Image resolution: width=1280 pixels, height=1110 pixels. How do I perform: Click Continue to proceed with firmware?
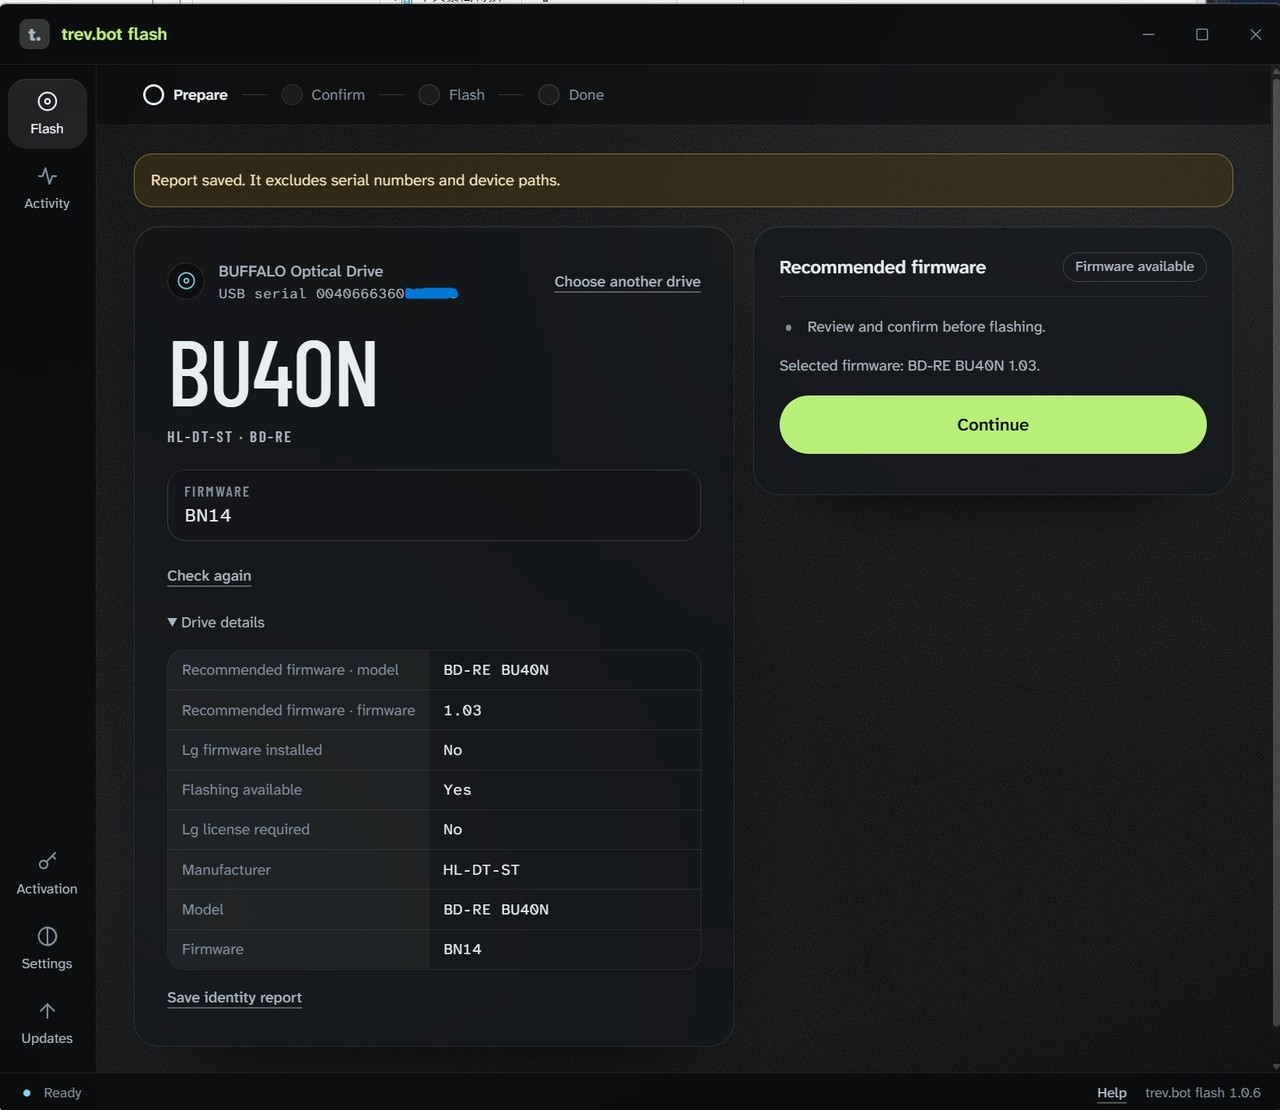(993, 425)
